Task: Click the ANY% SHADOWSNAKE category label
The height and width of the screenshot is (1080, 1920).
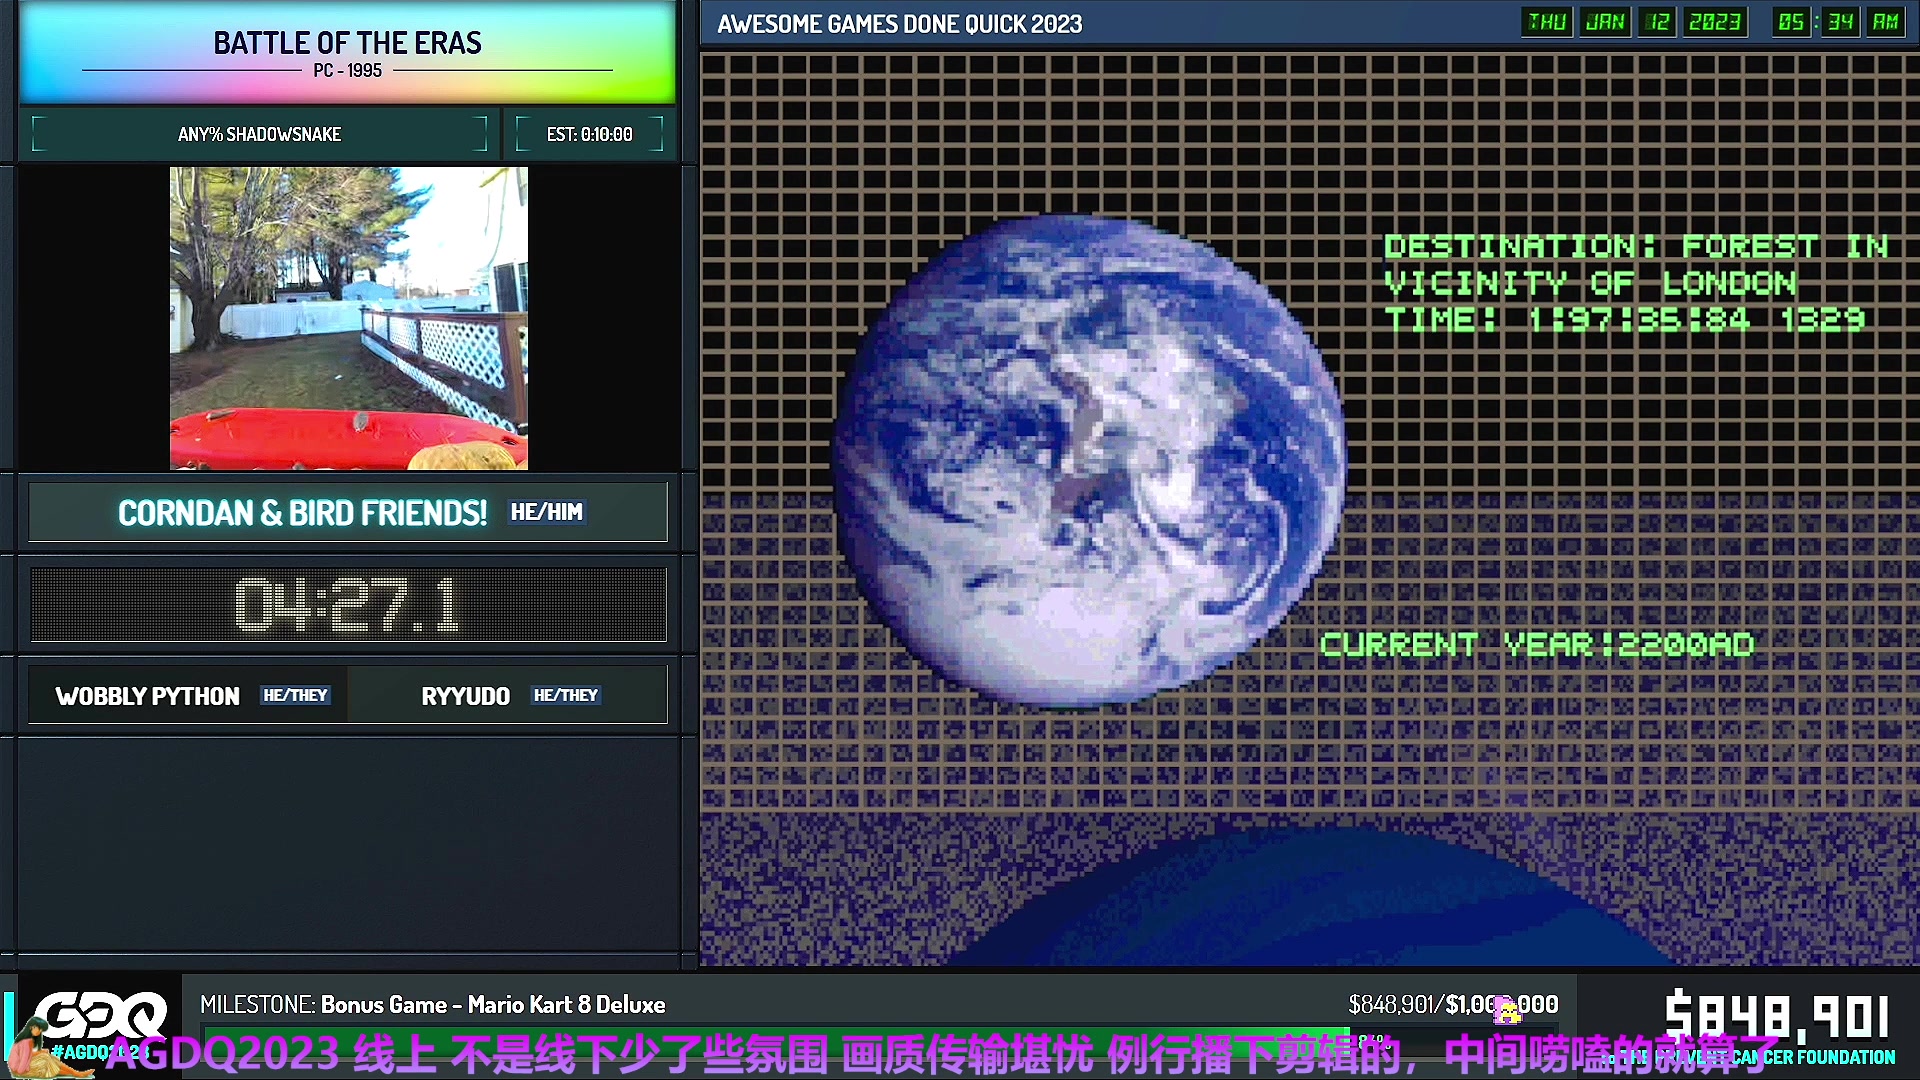Action: pyautogui.click(x=258, y=133)
